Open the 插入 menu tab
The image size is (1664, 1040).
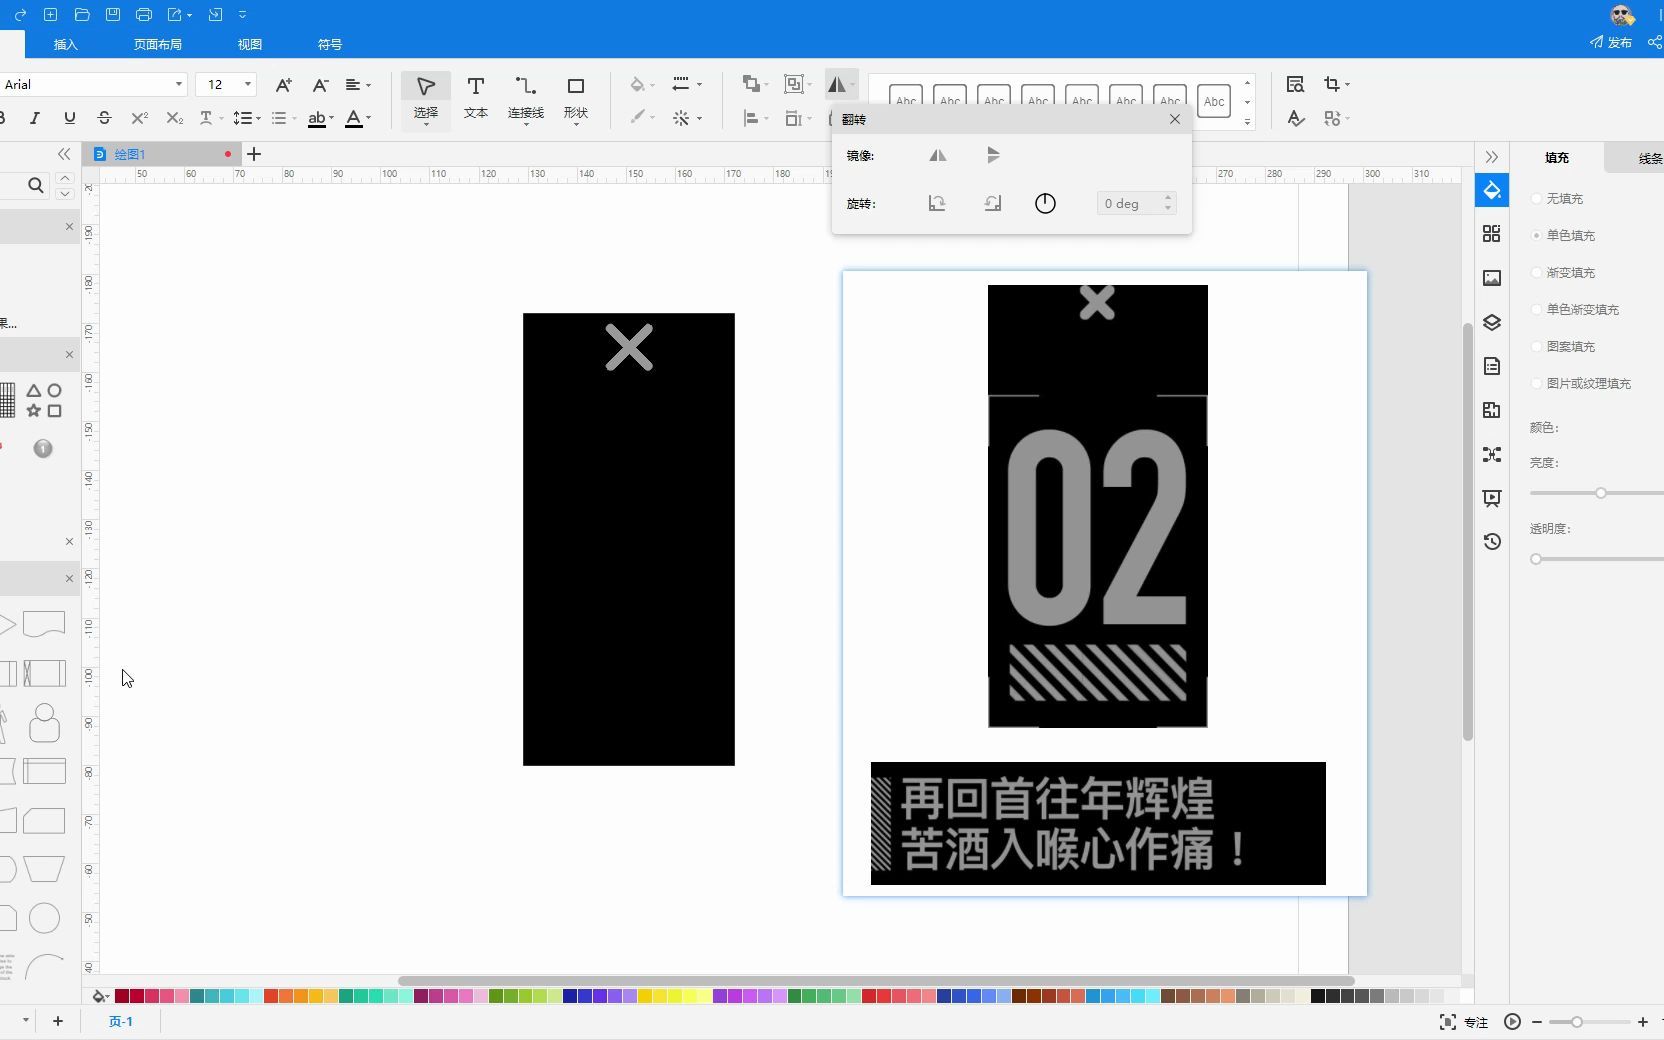[x=65, y=44]
